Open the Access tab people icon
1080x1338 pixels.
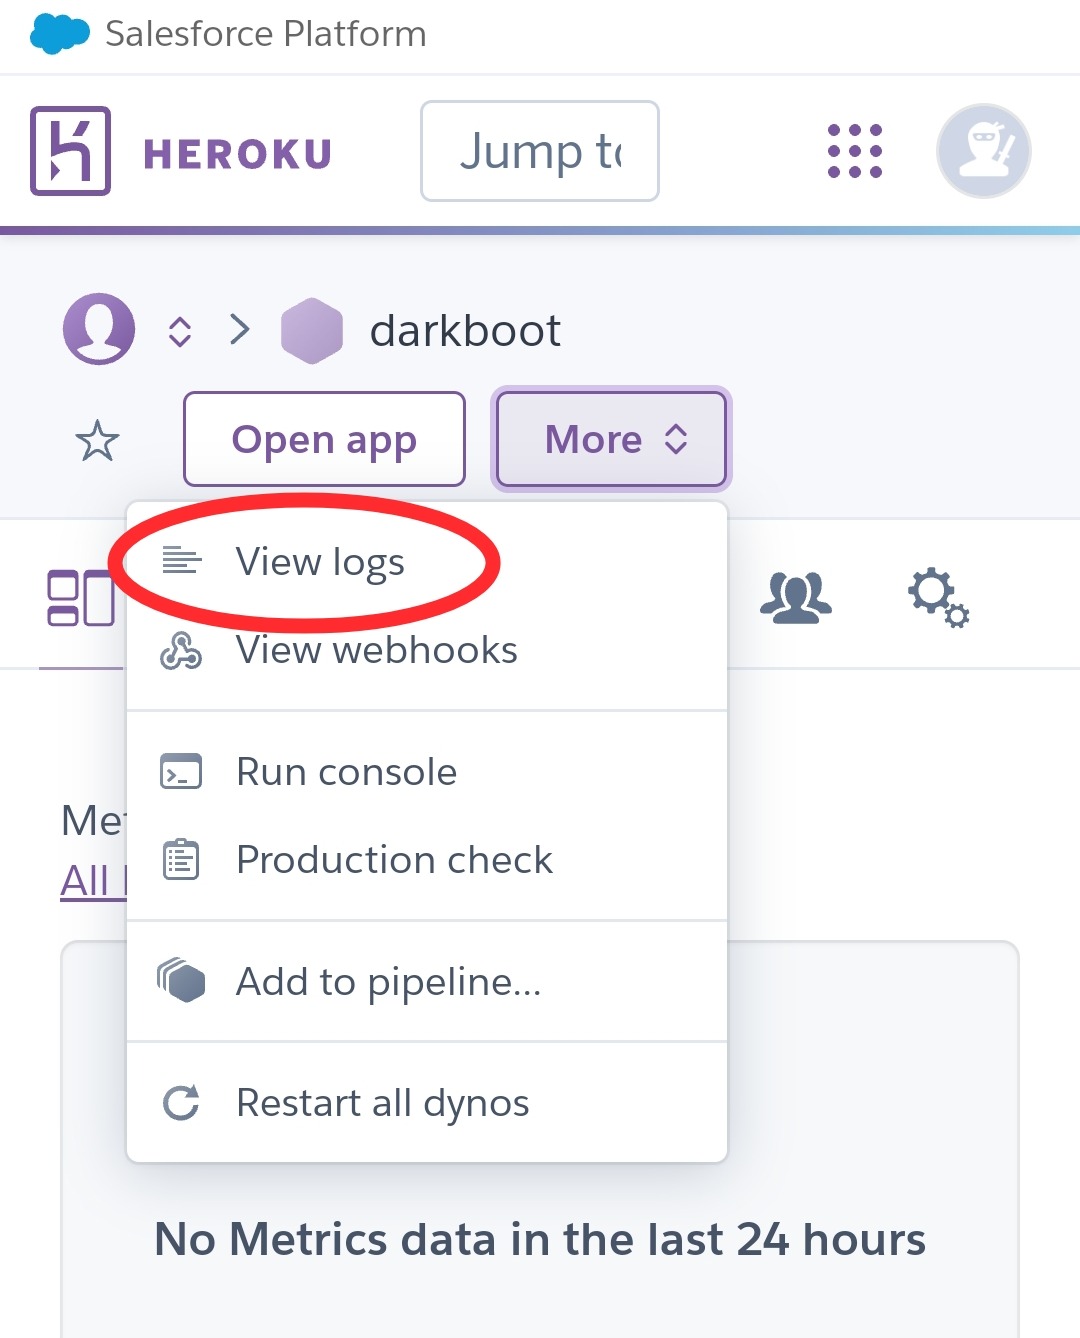(x=795, y=598)
